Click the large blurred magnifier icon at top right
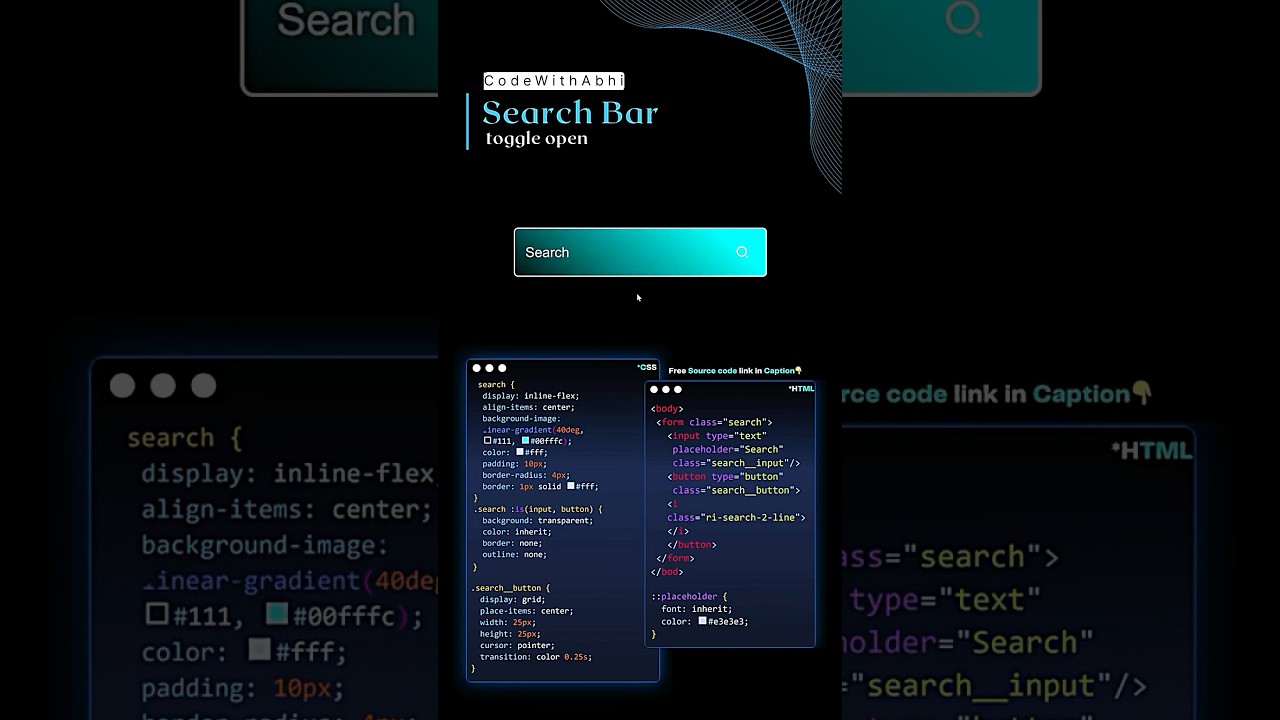The image size is (1280, 720). pos(964,20)
